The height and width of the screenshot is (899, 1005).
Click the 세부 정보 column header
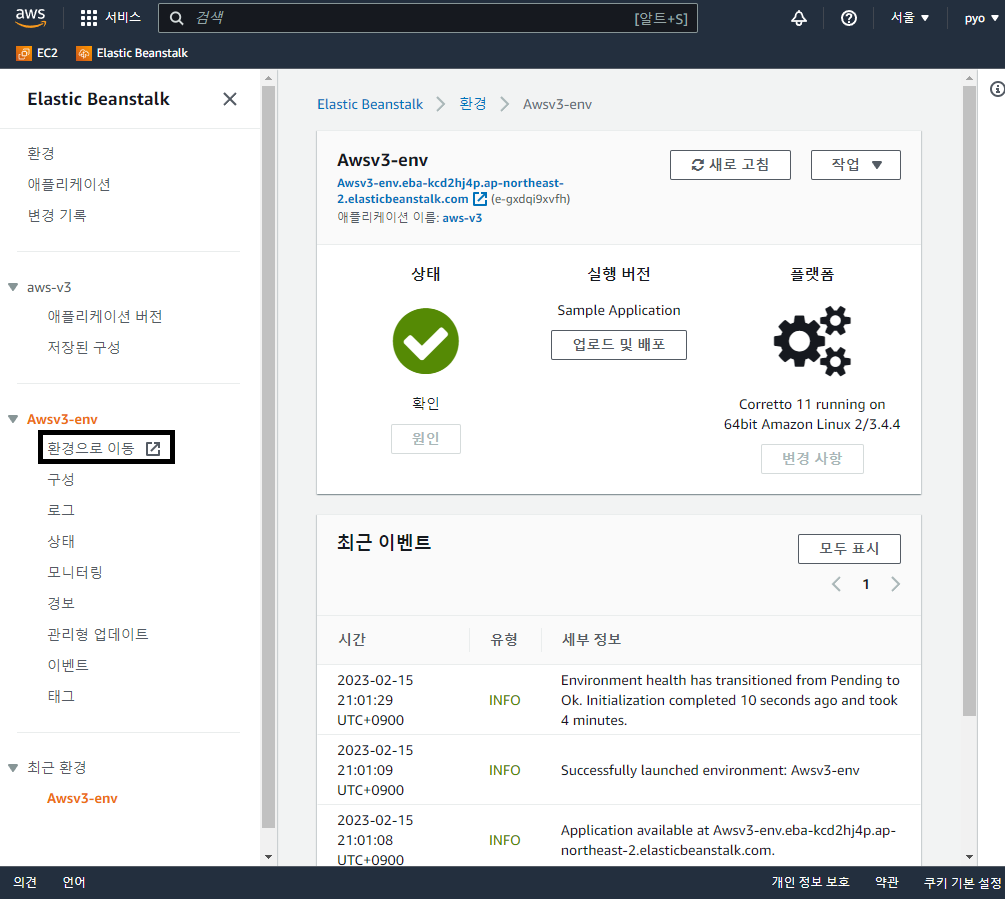coord(591,639)
